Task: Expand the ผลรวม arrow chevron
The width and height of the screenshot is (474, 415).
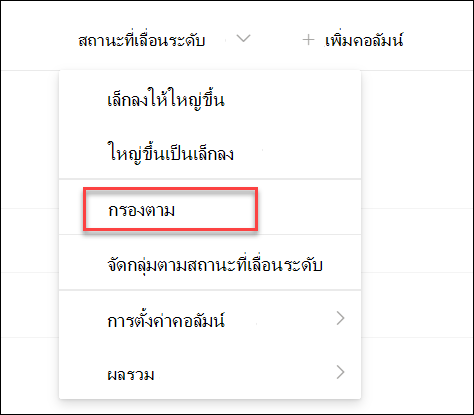Action: [340, 372]
